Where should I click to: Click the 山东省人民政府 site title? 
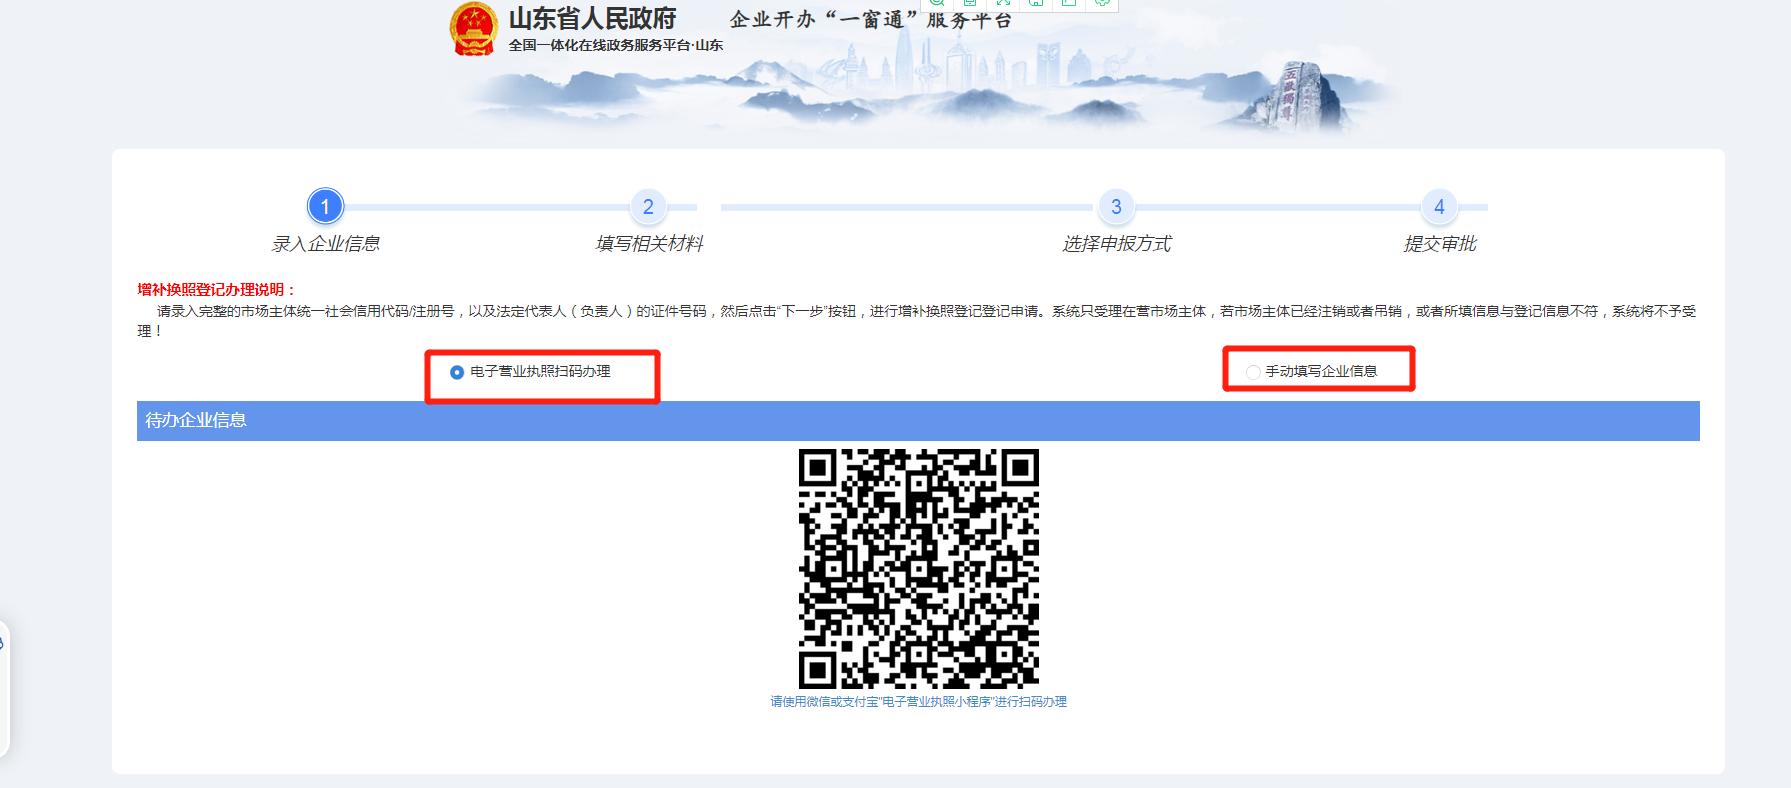coord(592,19)
